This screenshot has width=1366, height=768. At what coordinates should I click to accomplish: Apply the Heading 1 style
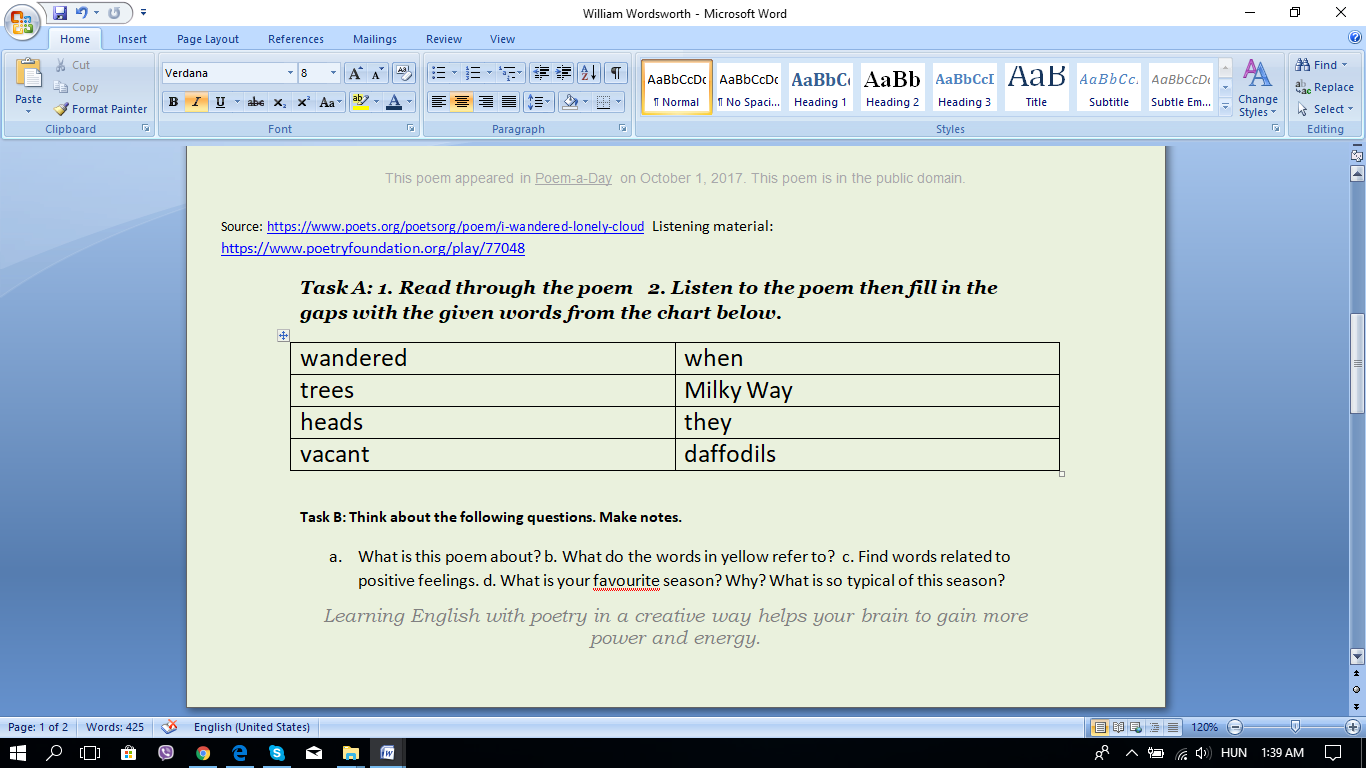pos(820,87)
